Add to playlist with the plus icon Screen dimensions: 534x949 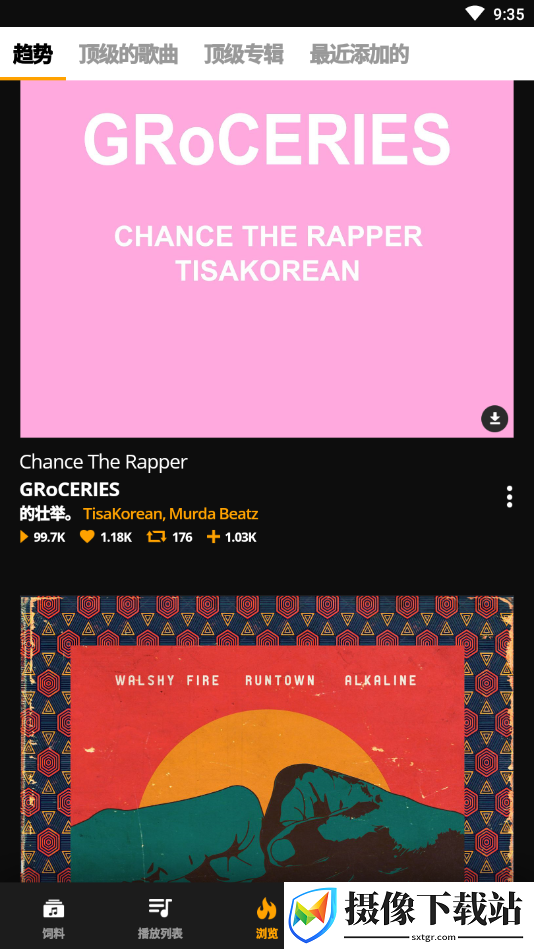(213, 537)
